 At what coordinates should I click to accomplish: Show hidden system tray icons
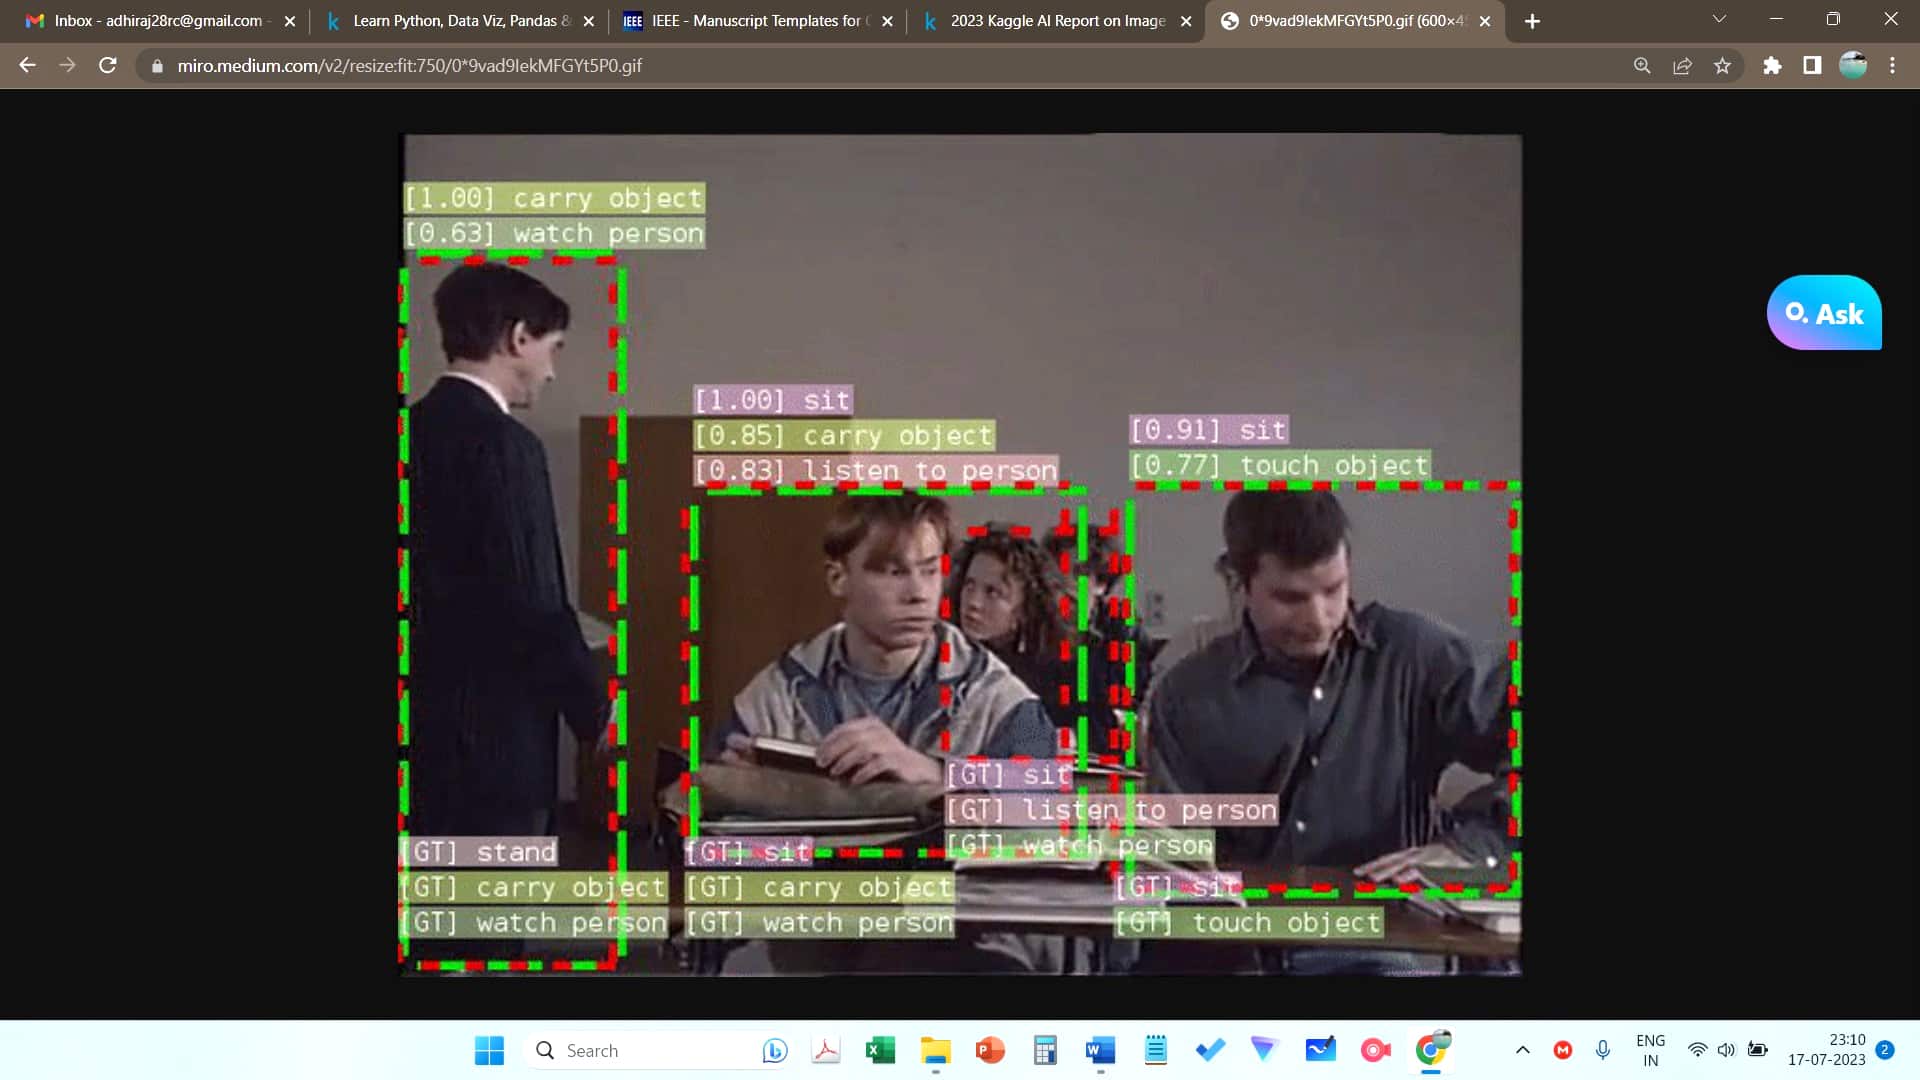coord(1522,1050)
